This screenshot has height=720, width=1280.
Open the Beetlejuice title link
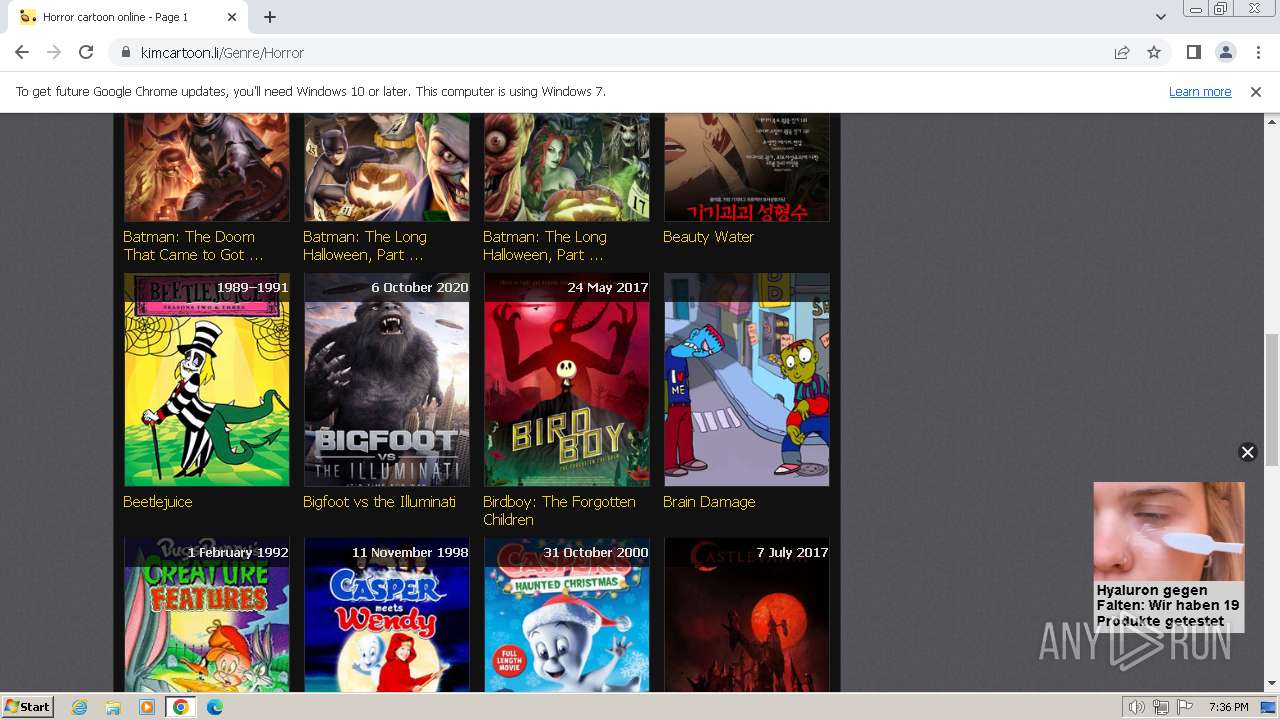157,502
